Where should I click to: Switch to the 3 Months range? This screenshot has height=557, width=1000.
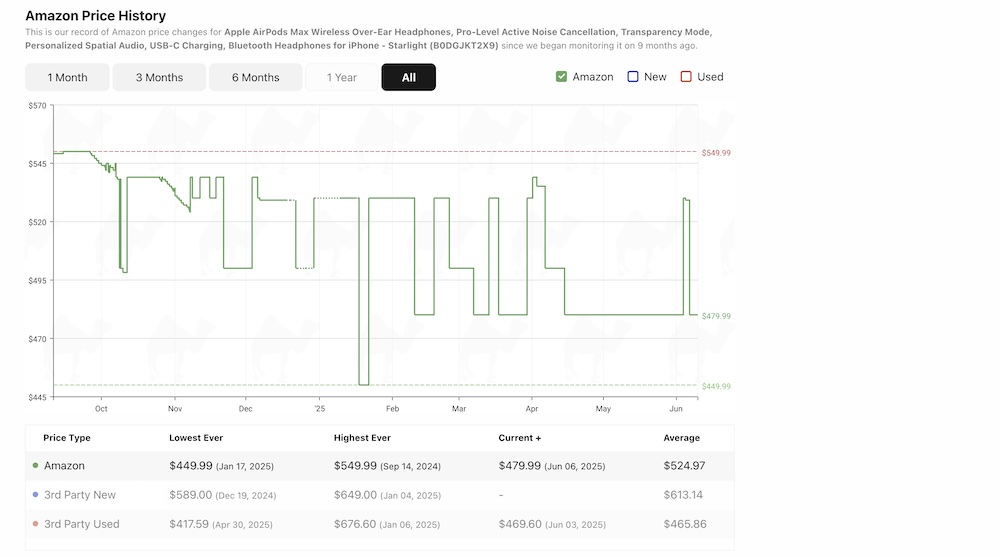point(159,77)
